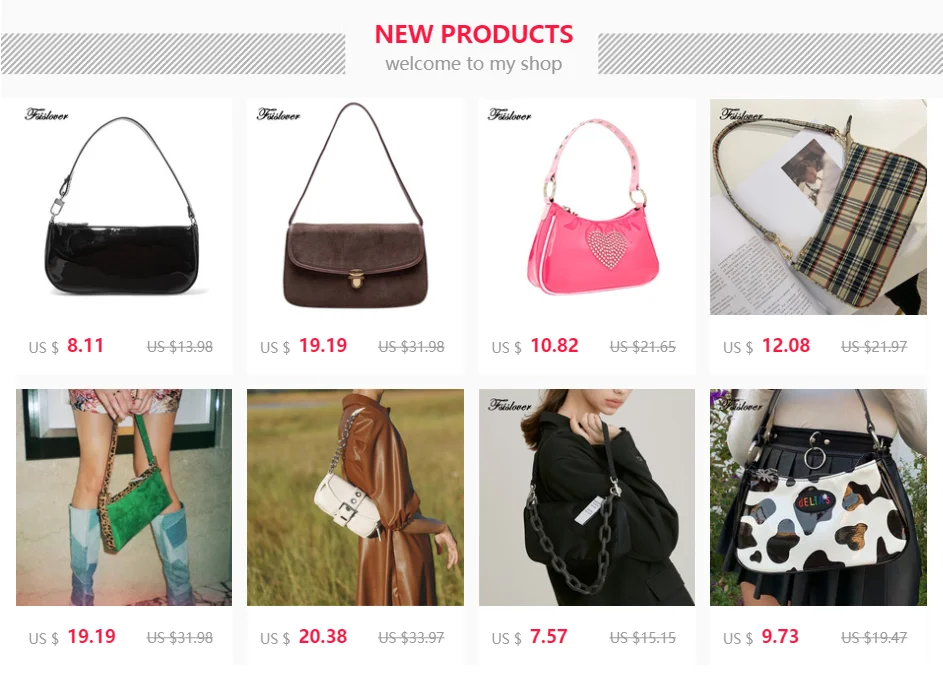
Task: Click the welcome to my shop subtitle
Action: [474, 63]
